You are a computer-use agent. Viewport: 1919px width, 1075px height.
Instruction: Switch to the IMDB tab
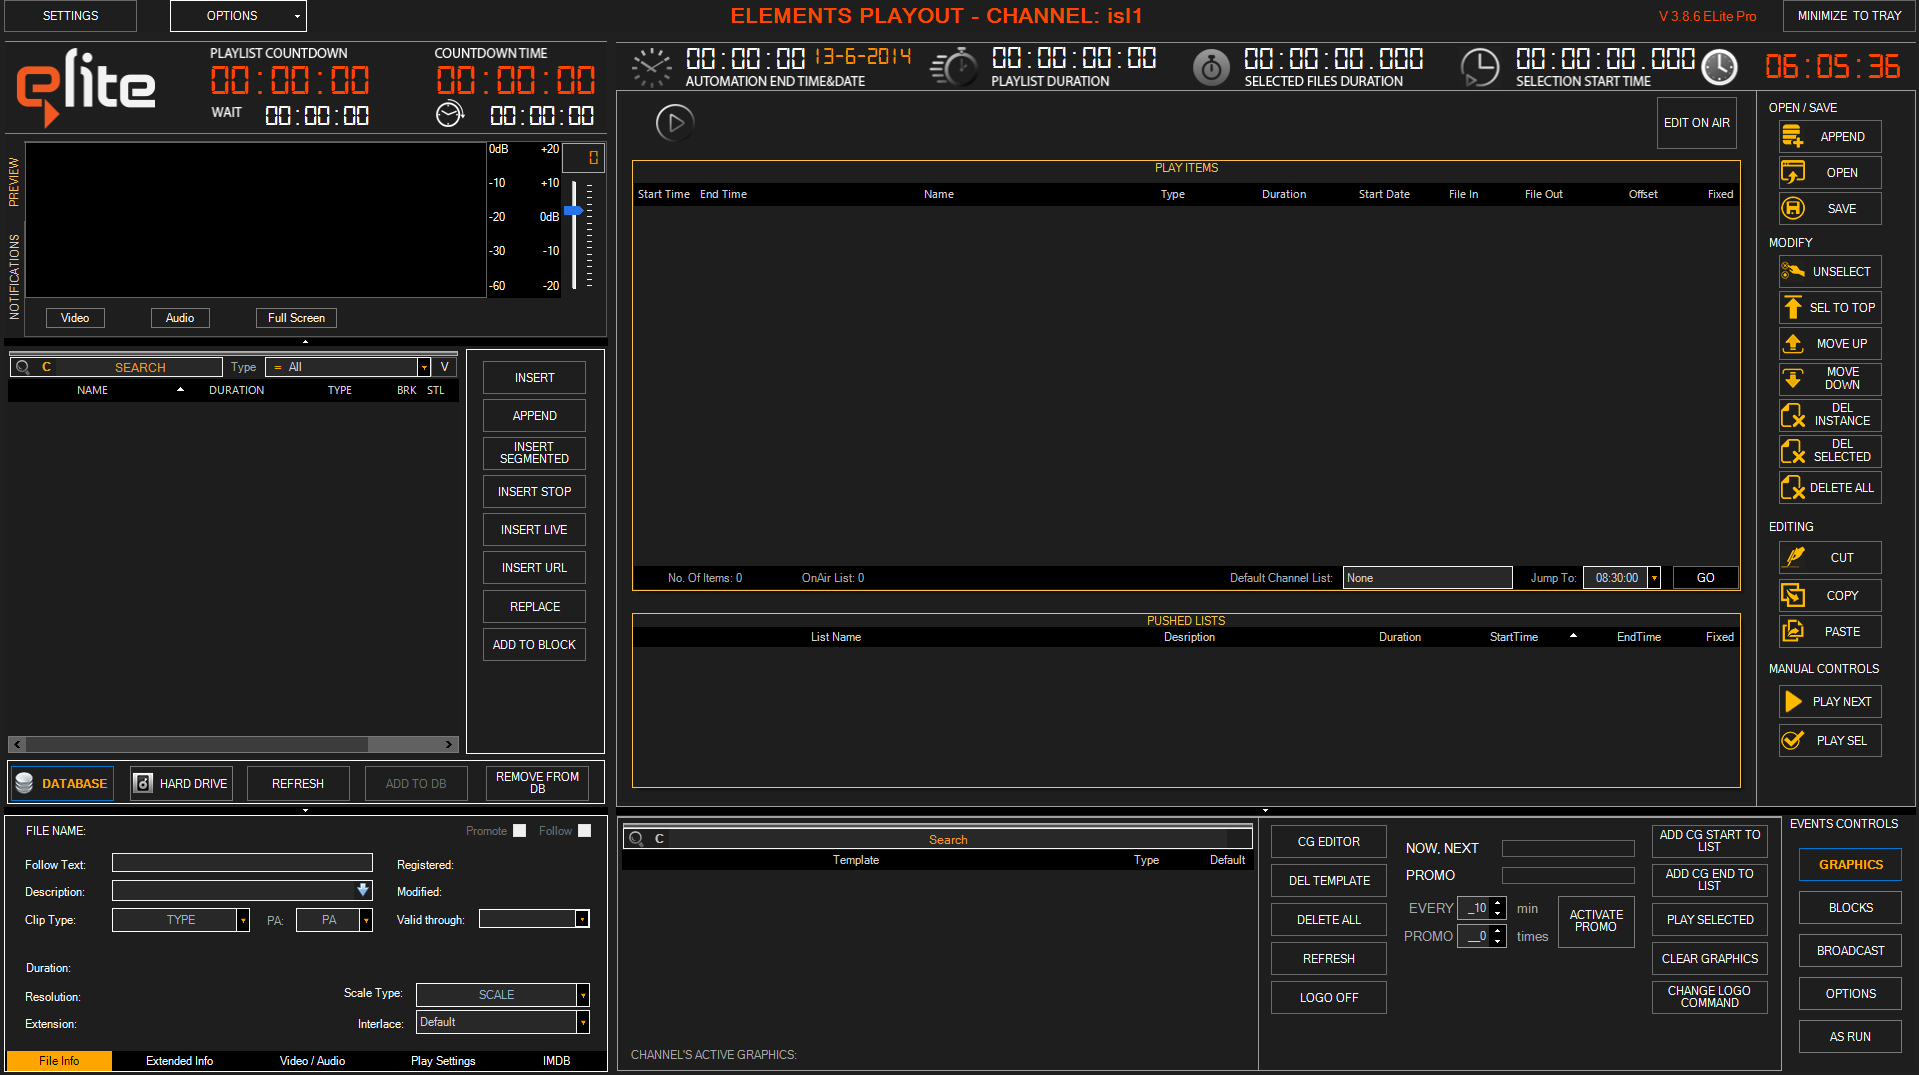point(557,1061)
